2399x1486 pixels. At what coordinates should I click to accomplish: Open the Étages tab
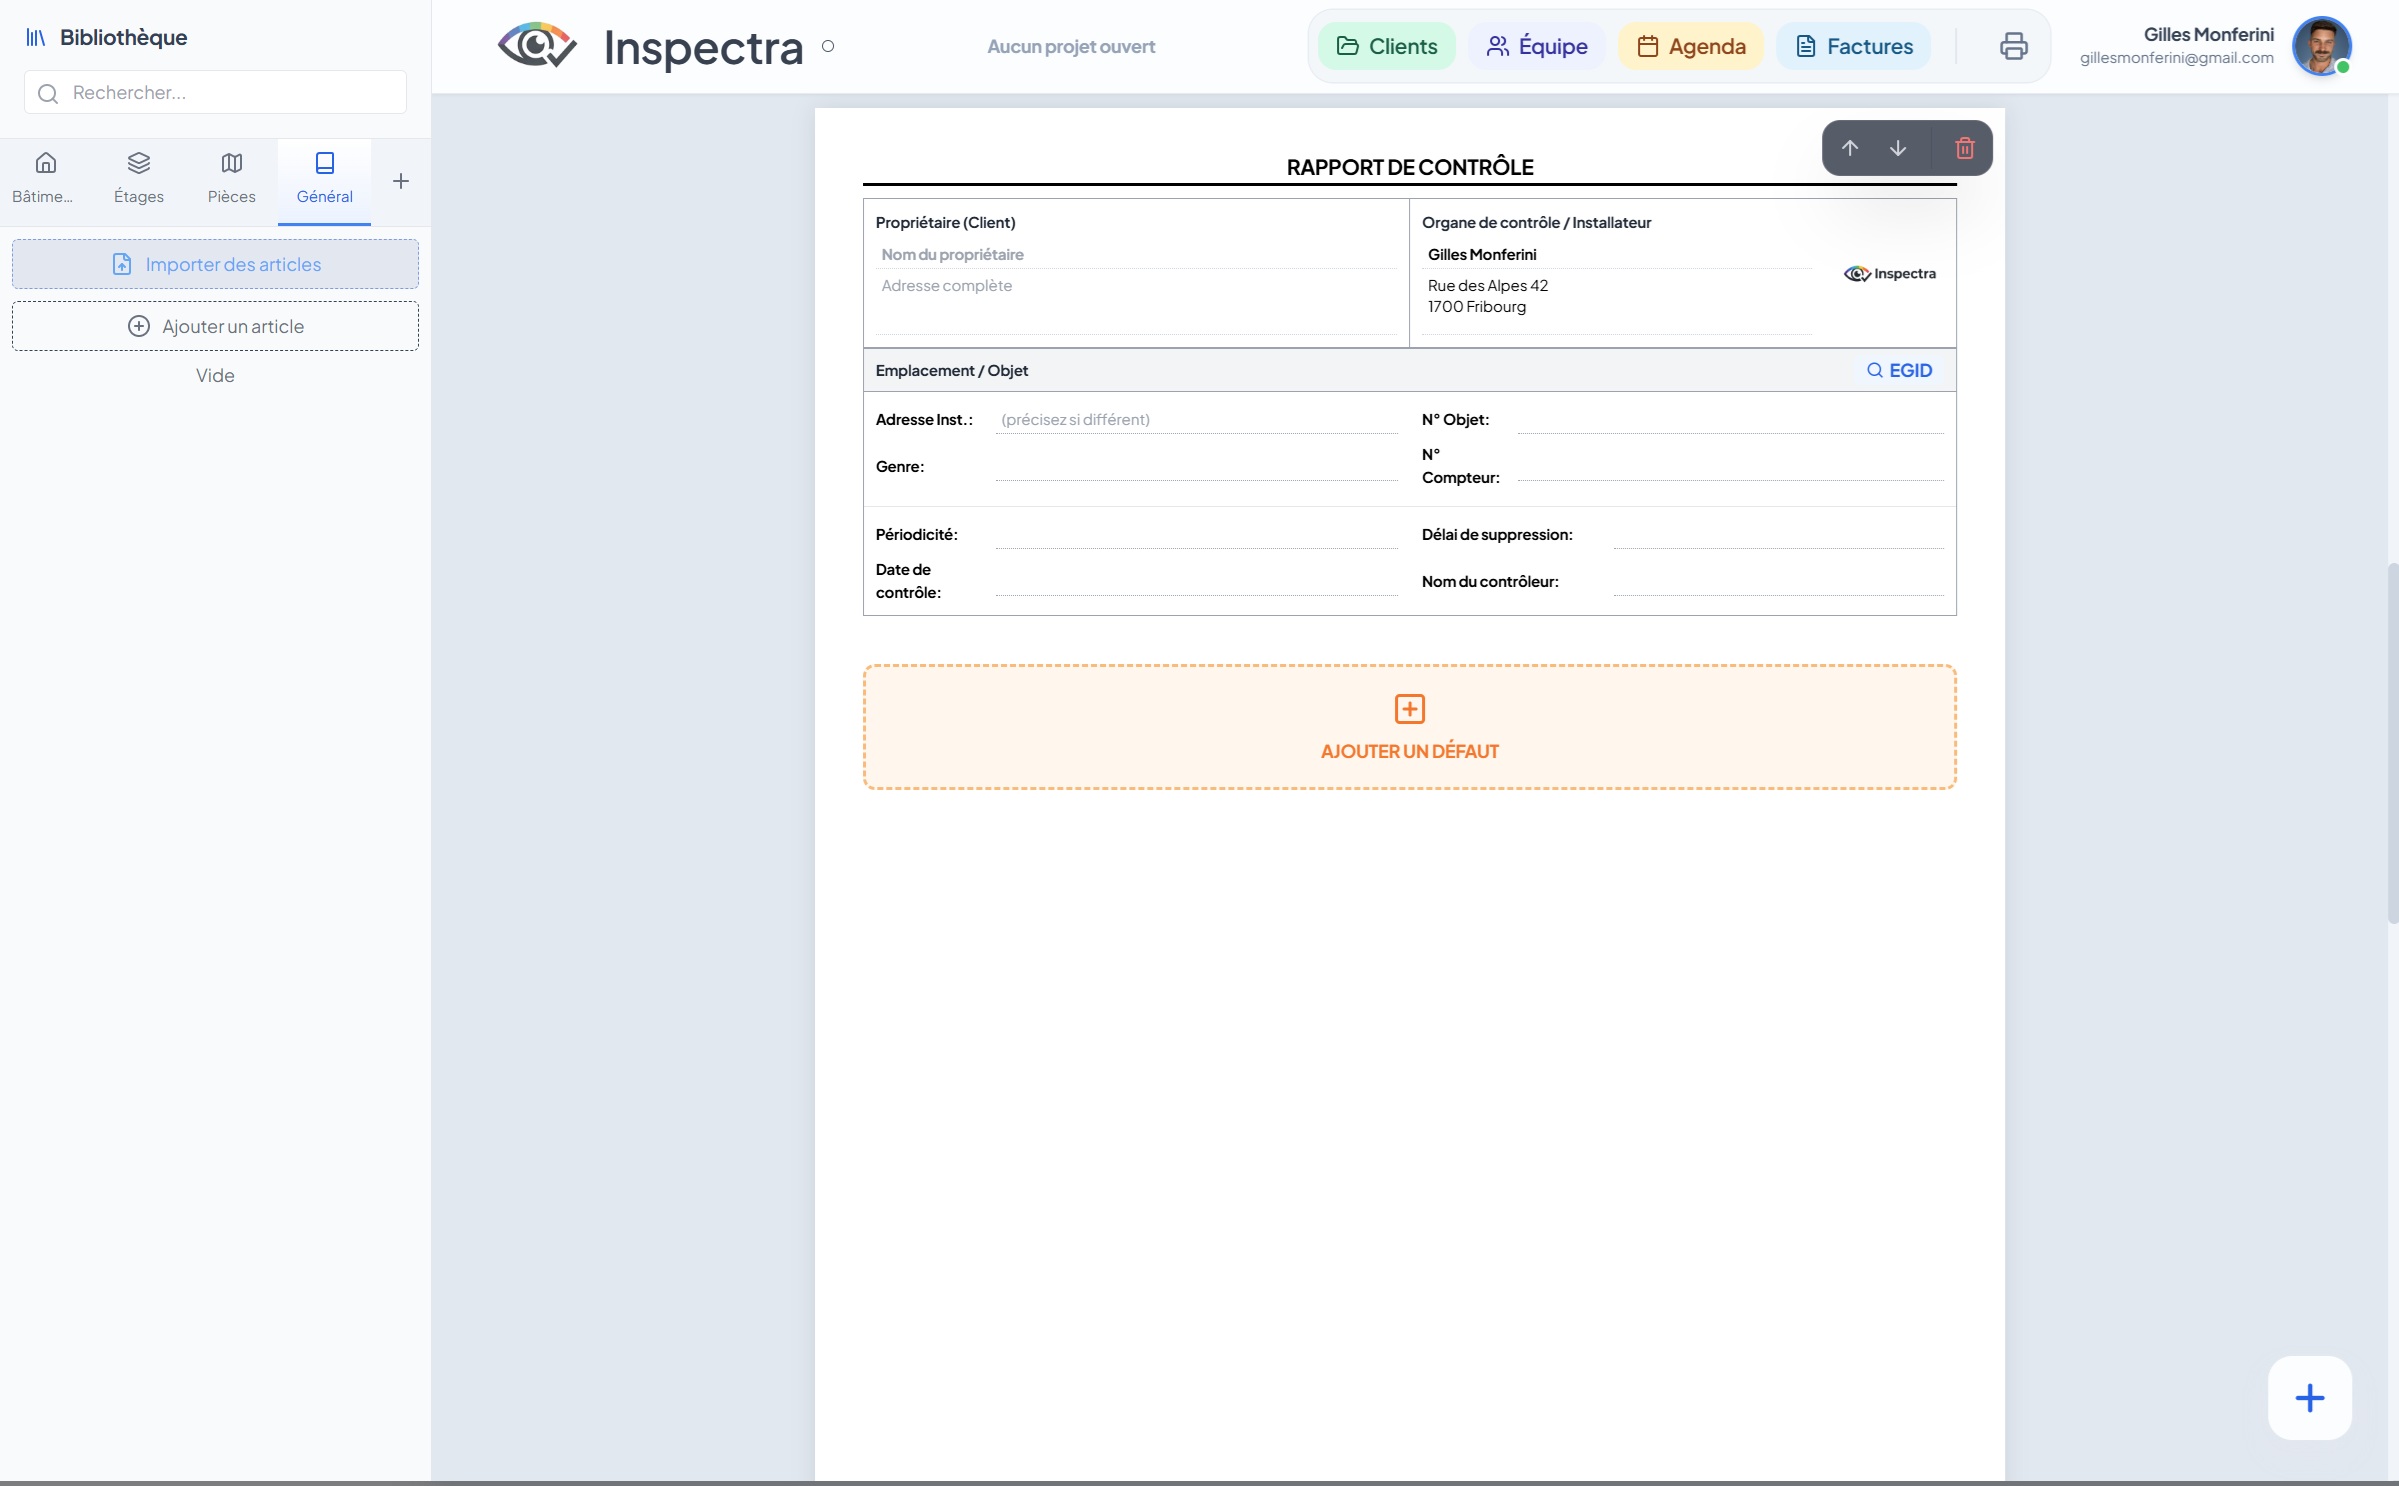[138, 177]
